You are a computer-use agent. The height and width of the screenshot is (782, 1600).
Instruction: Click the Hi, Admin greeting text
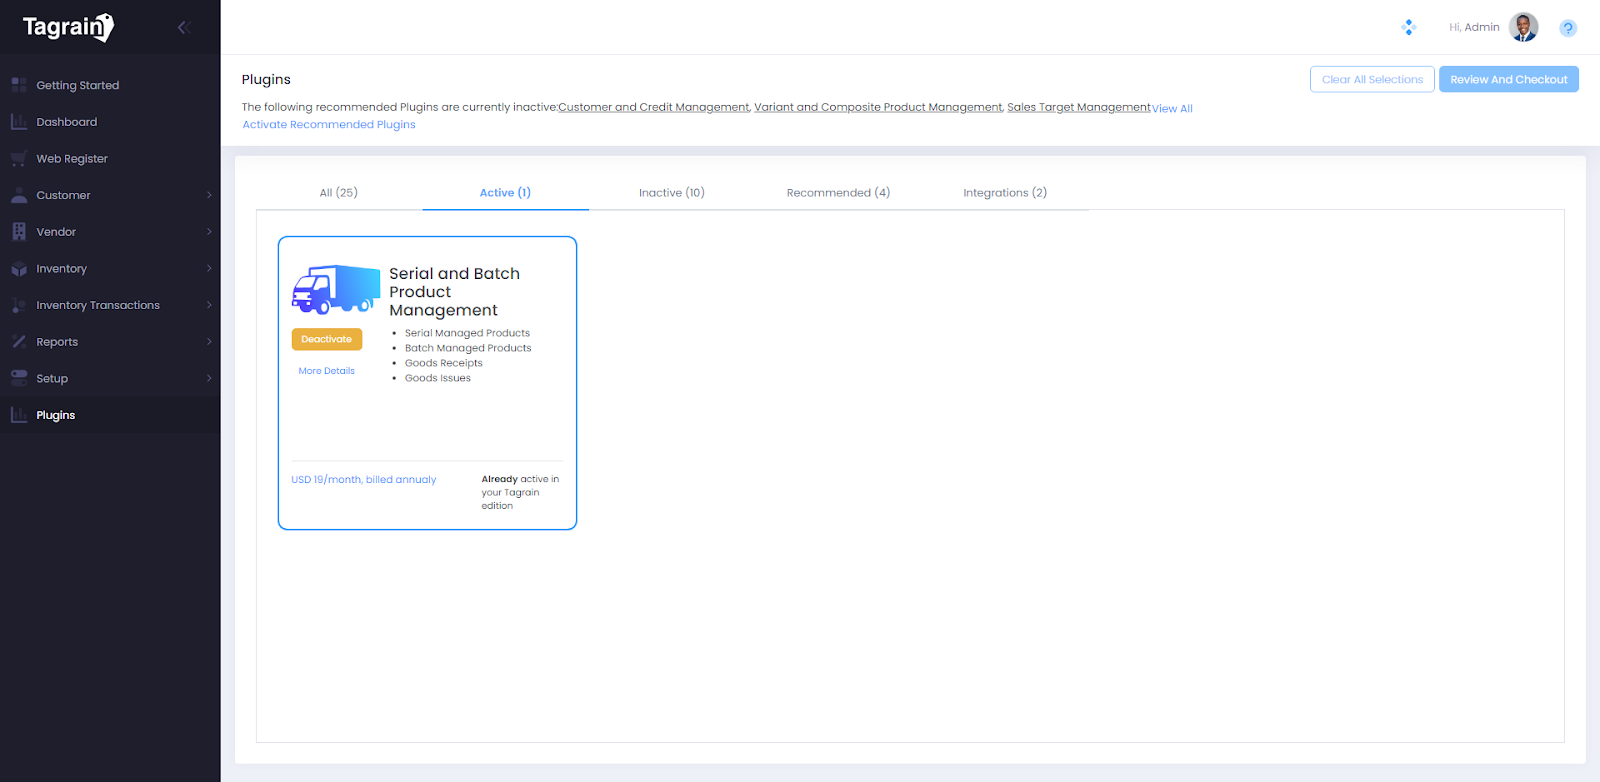[x=1474, y=27]
